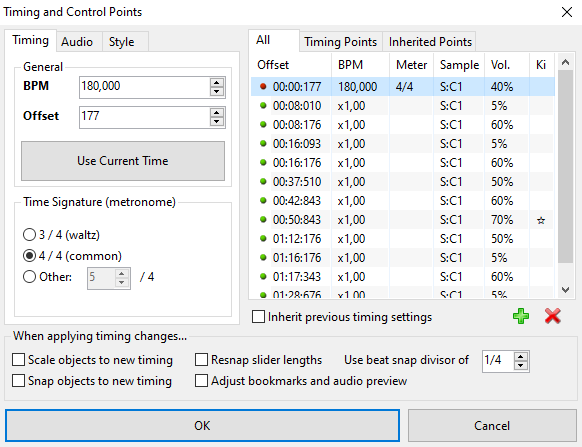Viewport: 582px width, 447px height.
Task: Click the Cancel button
Action: tap(492, 425)
